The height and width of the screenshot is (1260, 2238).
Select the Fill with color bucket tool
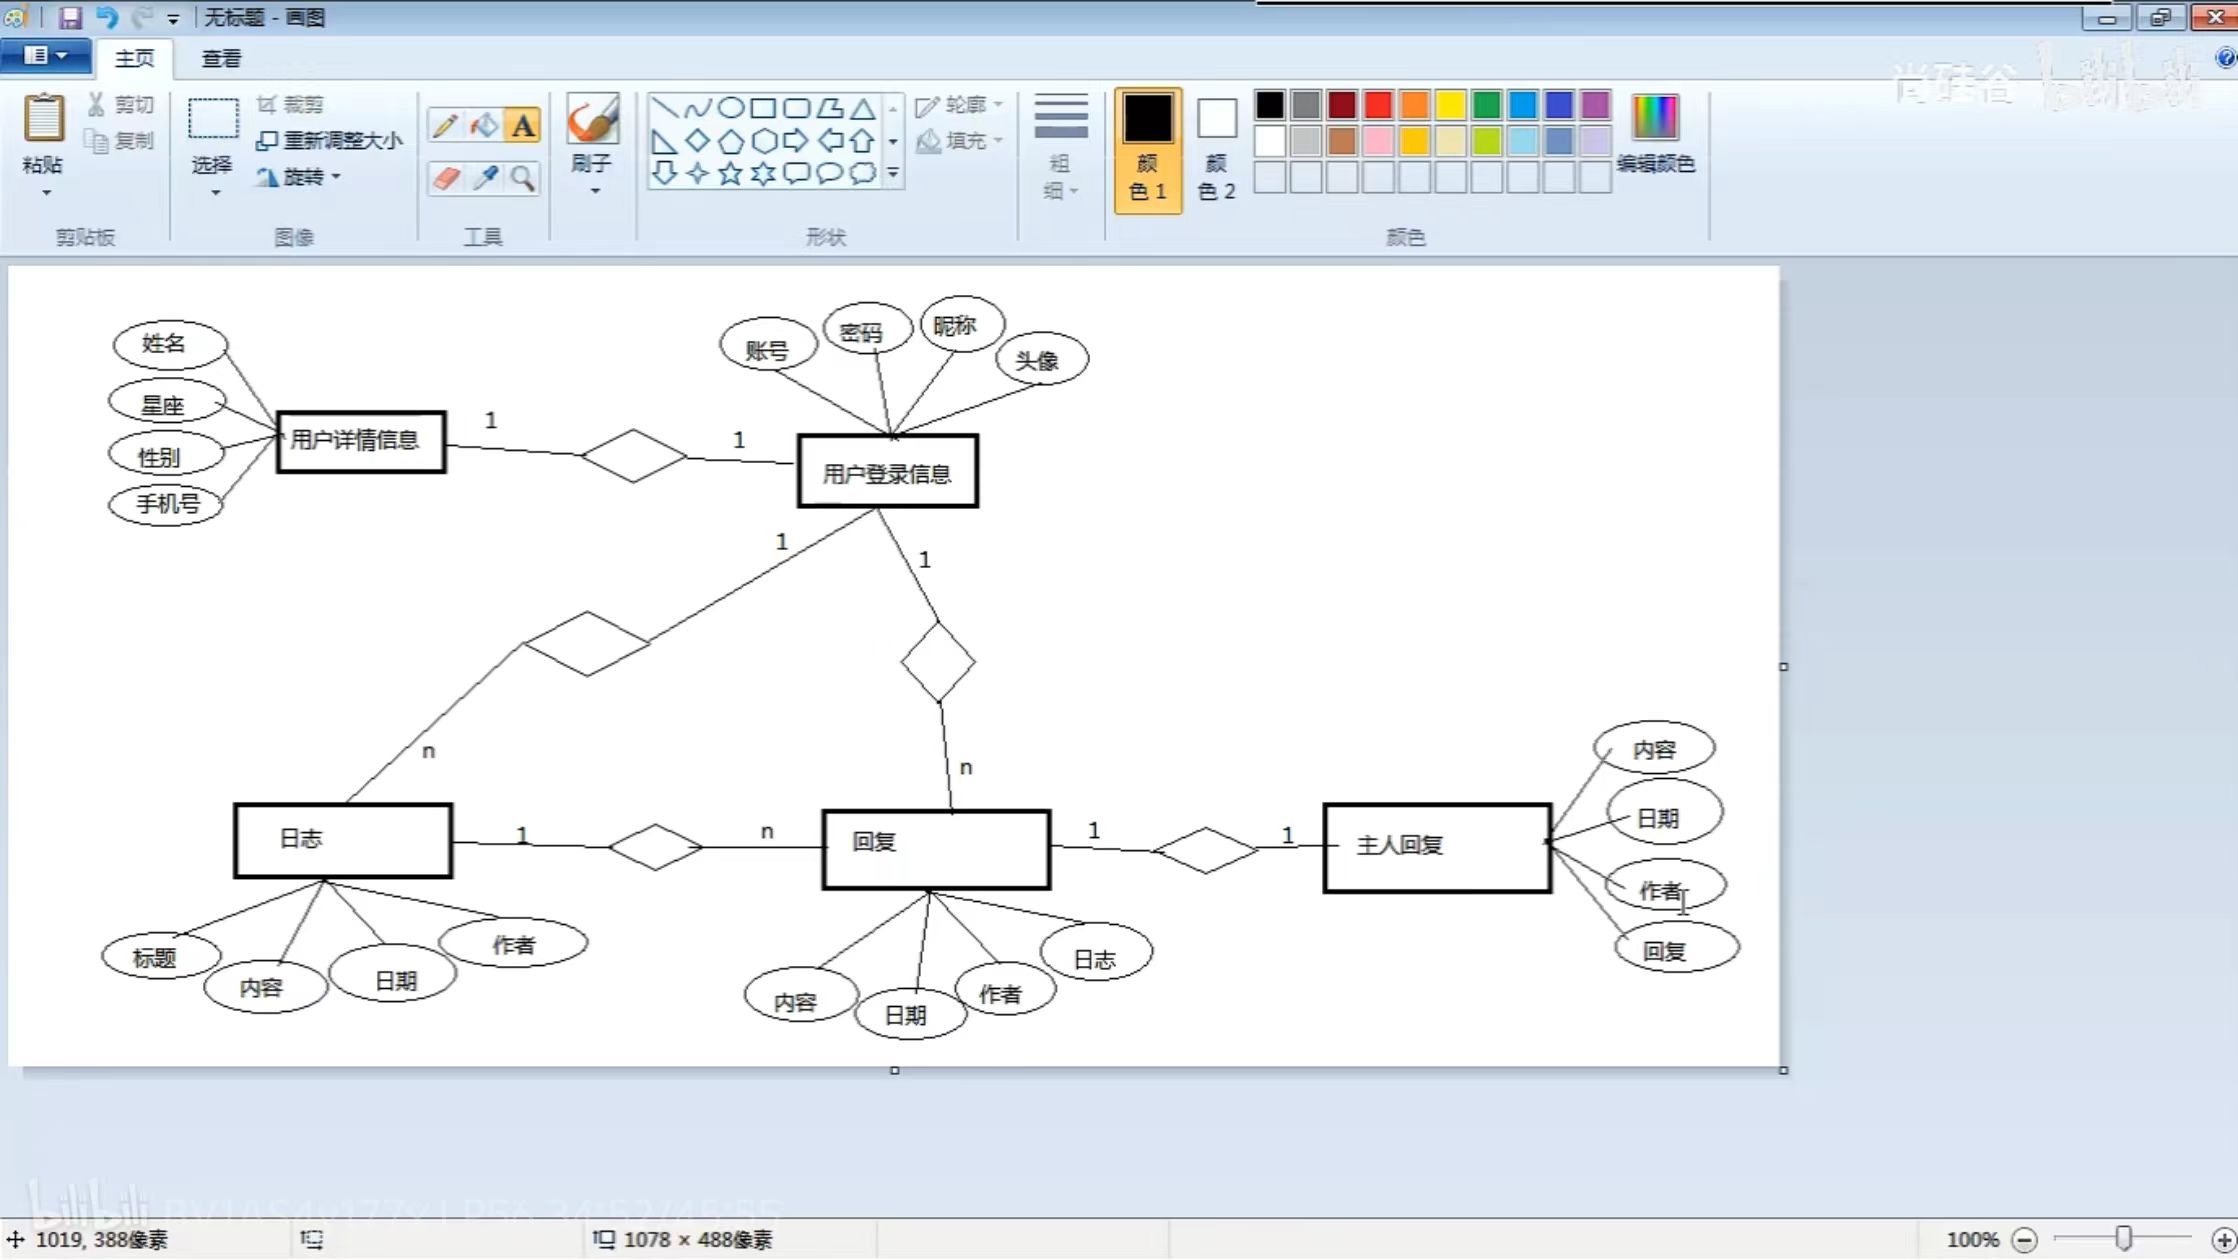tap(485, 126)
